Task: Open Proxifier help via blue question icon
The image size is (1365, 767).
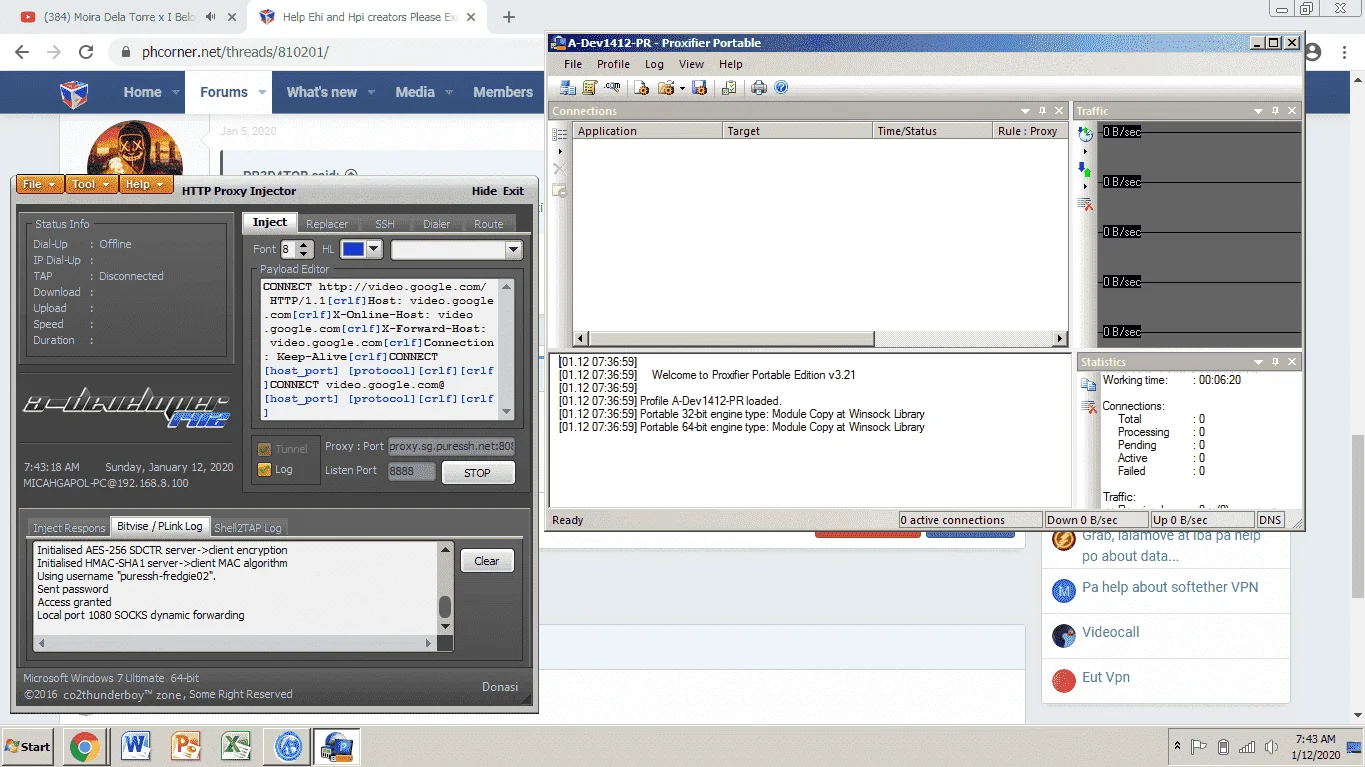Action: [x=781, y=88]
